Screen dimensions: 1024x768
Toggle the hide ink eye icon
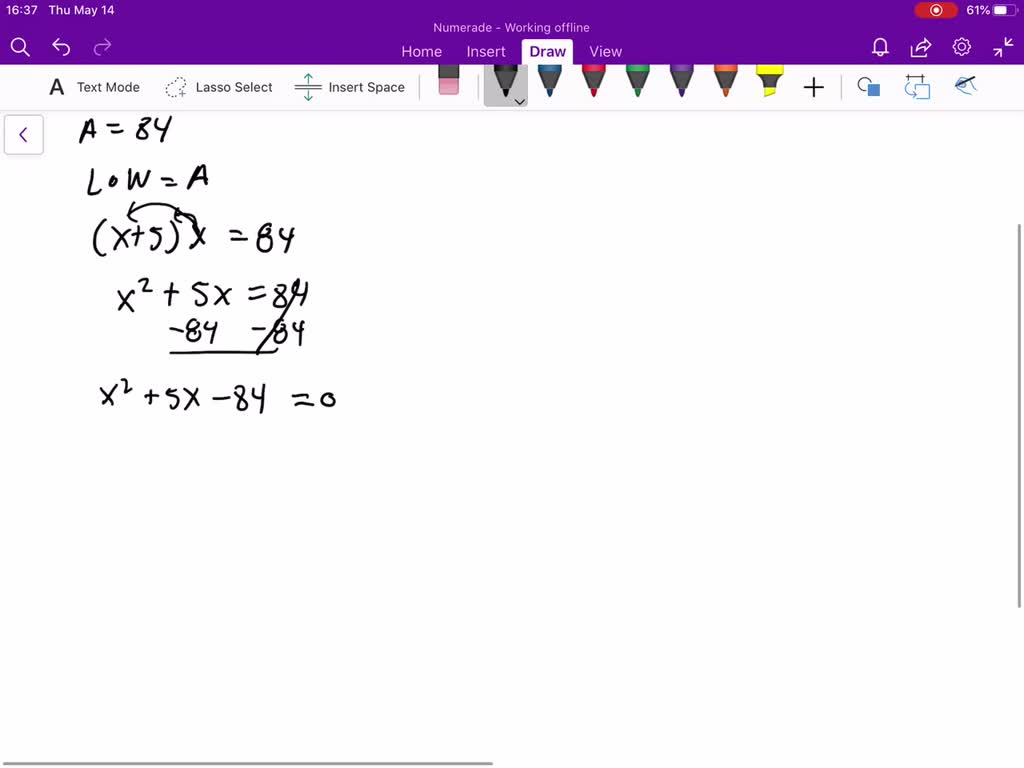[x=965, y=86]
